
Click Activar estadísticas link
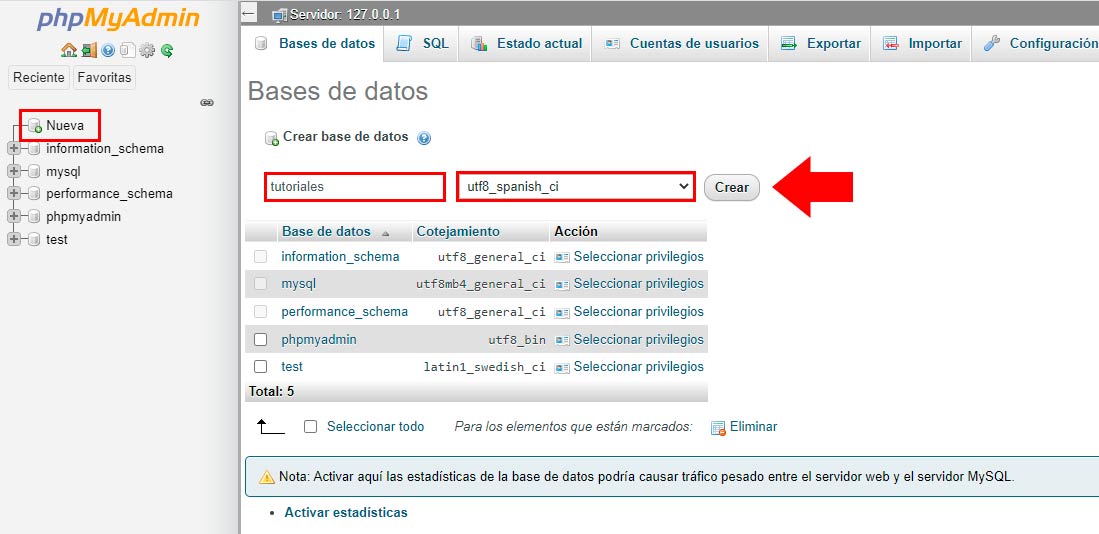pos(346,512)
